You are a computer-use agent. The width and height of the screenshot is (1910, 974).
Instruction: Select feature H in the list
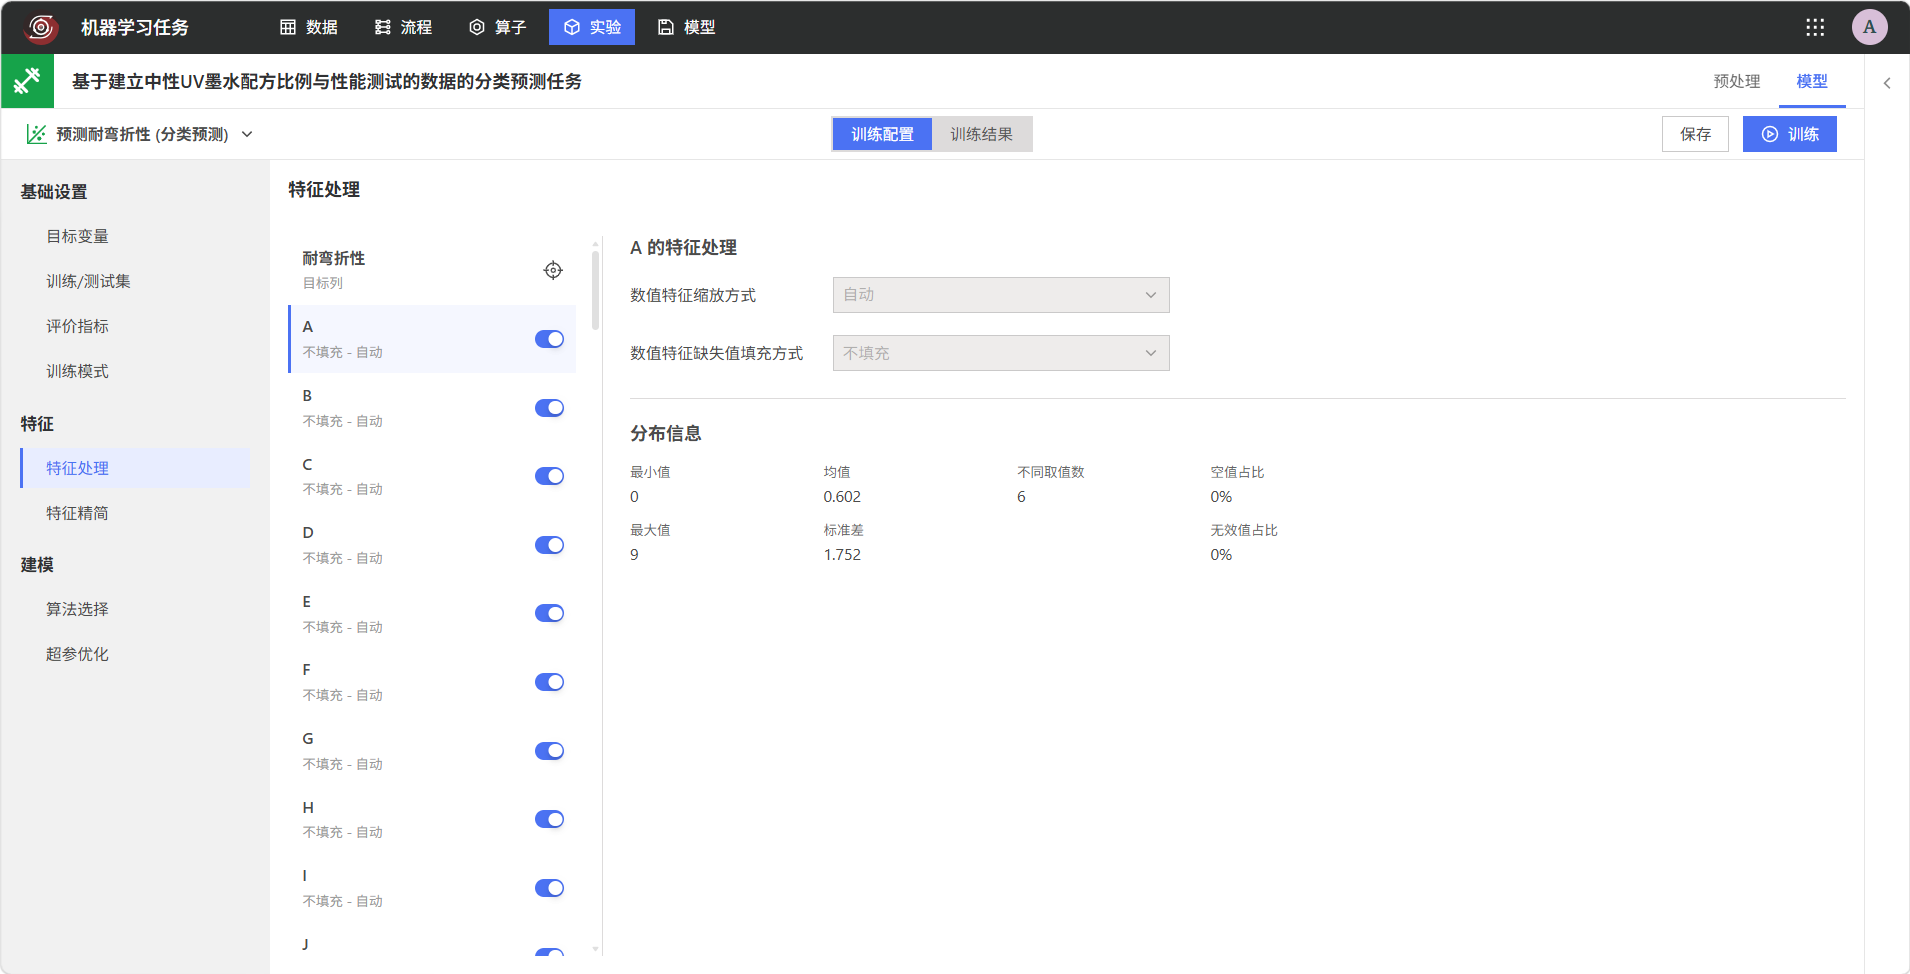pos(432,819)
